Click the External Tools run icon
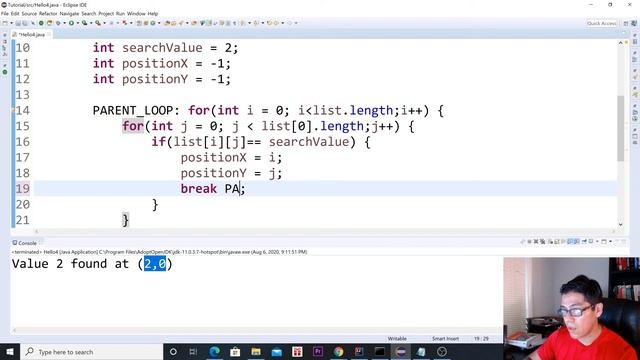Screen dimensions: 640x360 point(98,23)
